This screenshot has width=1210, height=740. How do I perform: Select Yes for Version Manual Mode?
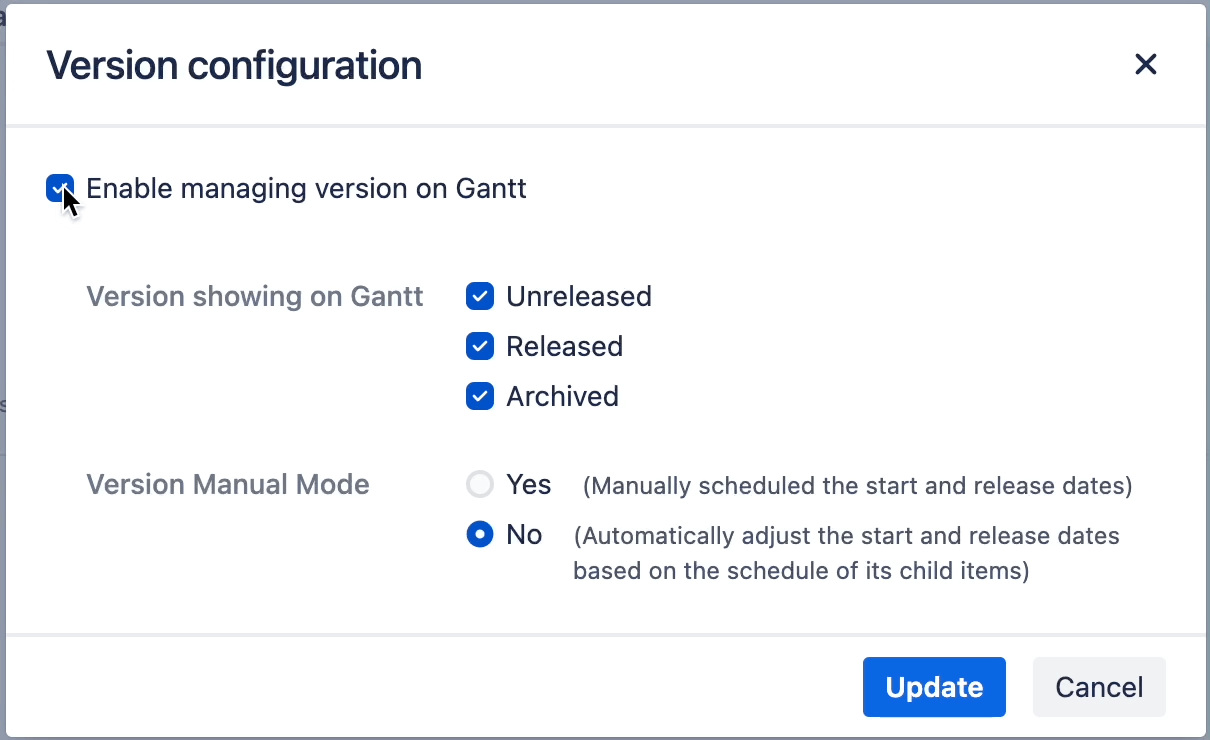pos(479,484)
